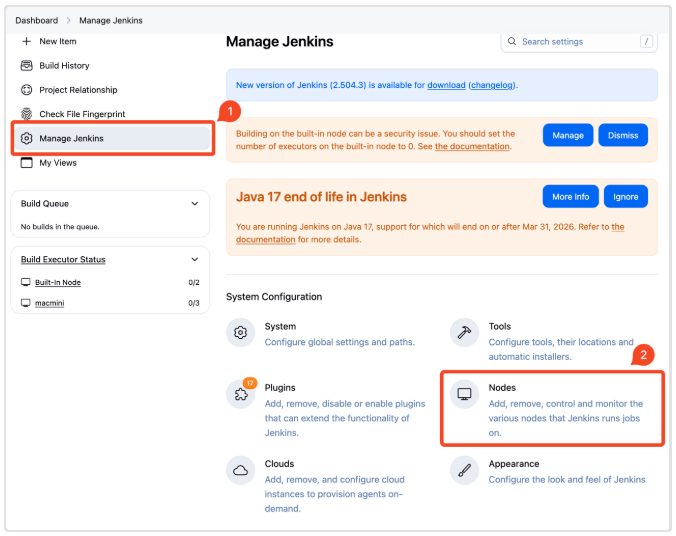676x536 pixels.
Task: Select Manage Jenkins in the sidebar
Action: pos(112,138)
